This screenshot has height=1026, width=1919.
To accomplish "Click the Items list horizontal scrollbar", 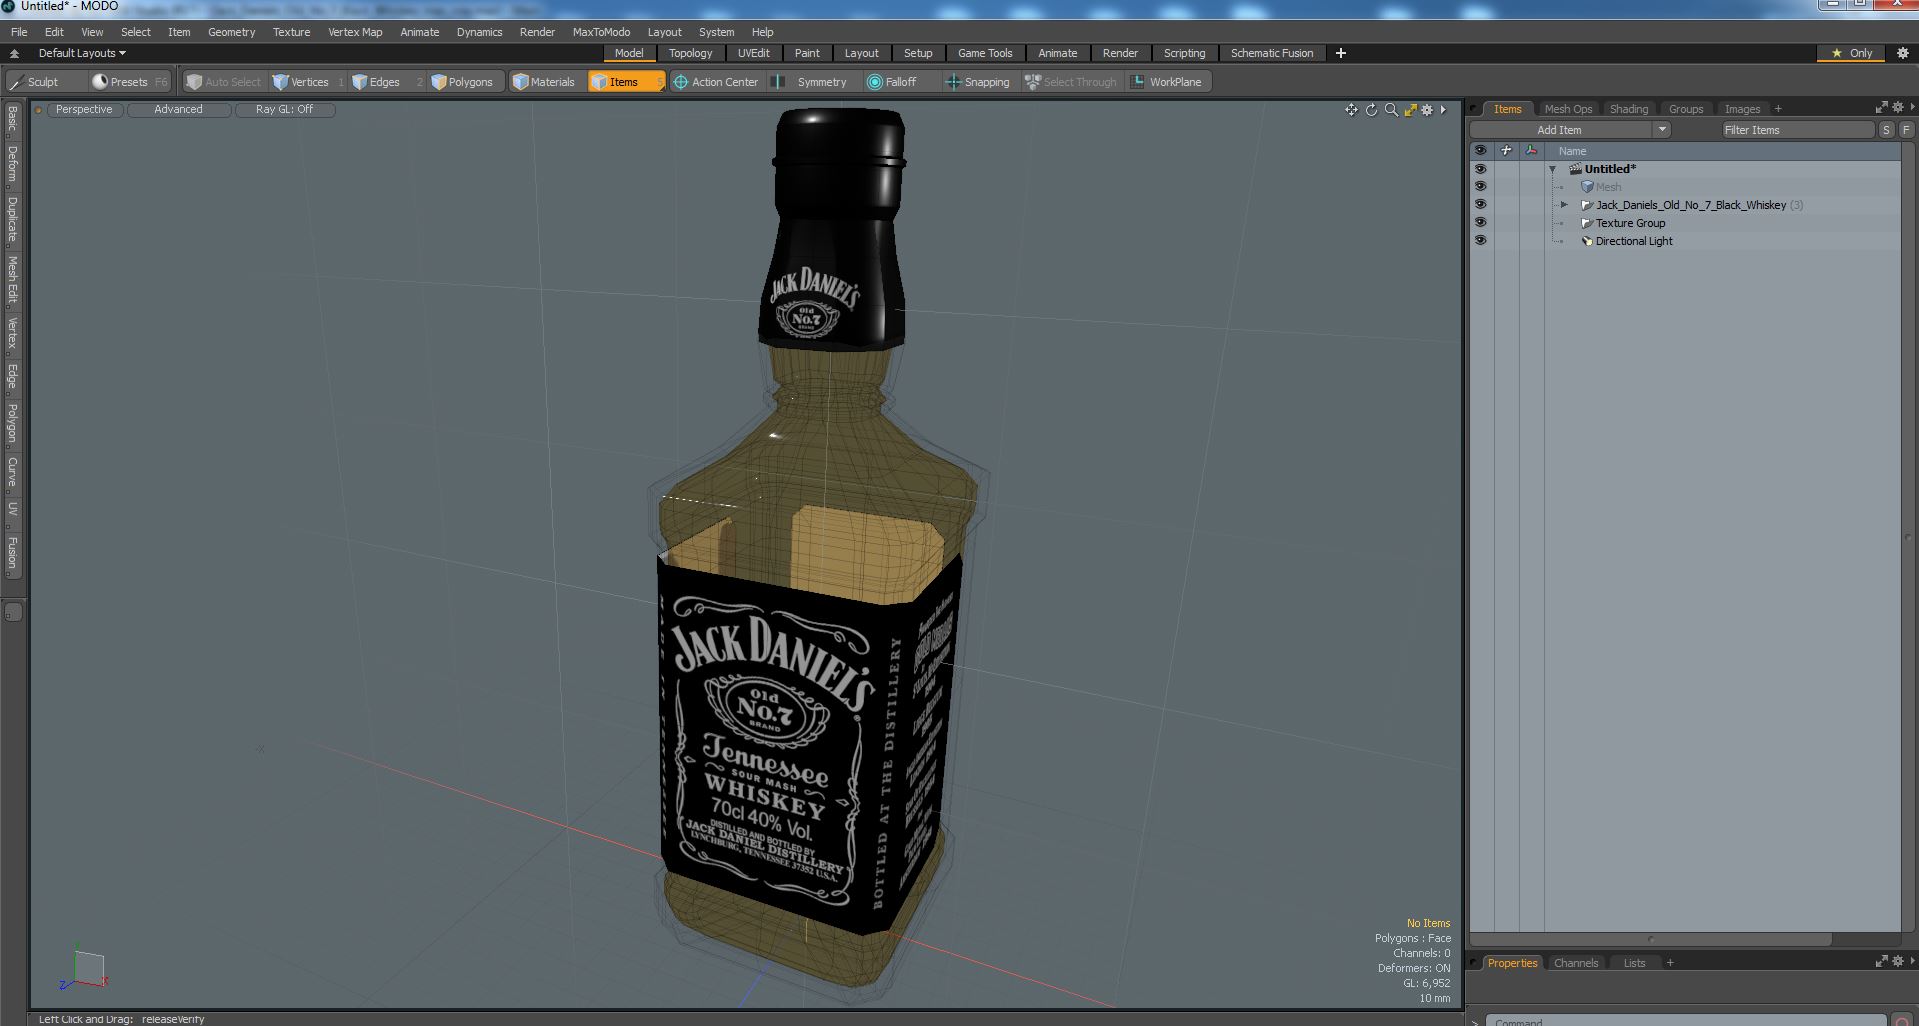I will click(1650, 939).
